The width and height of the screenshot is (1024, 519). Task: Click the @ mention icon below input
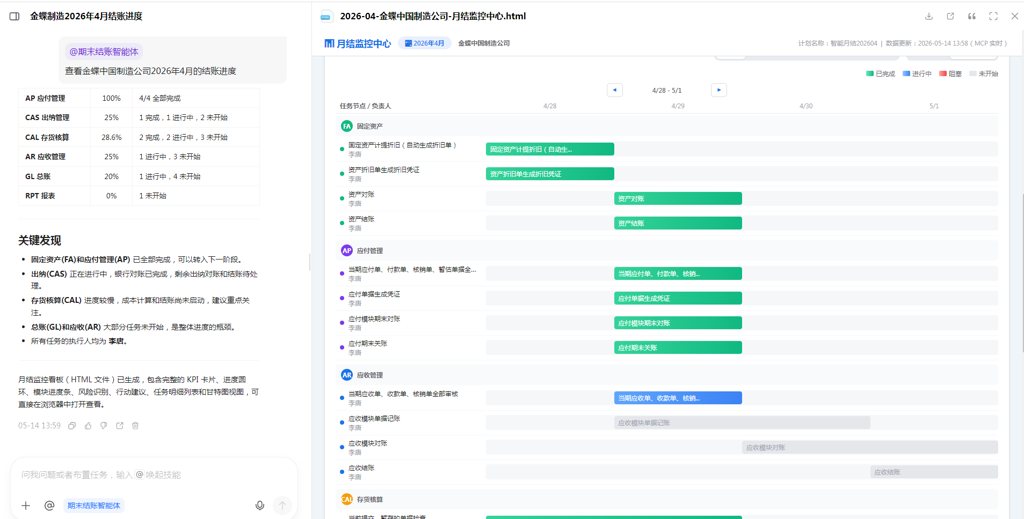[49, 505]
